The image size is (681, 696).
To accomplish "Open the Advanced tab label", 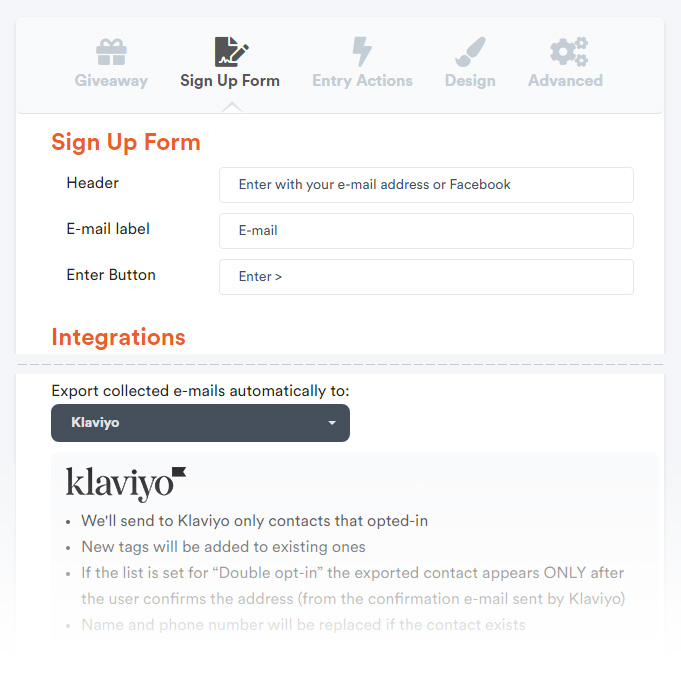I will [x=565, y=80].
